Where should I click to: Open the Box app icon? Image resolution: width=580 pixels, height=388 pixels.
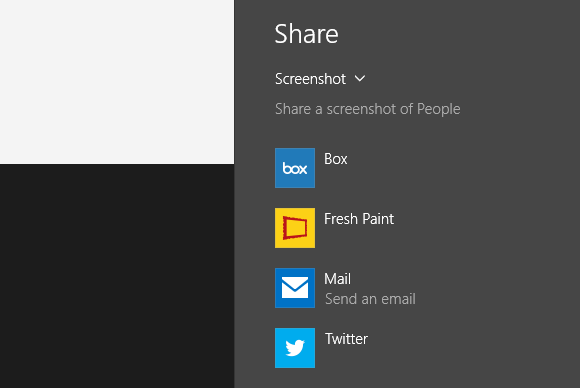pyautogui.click(x=295, y=168)
